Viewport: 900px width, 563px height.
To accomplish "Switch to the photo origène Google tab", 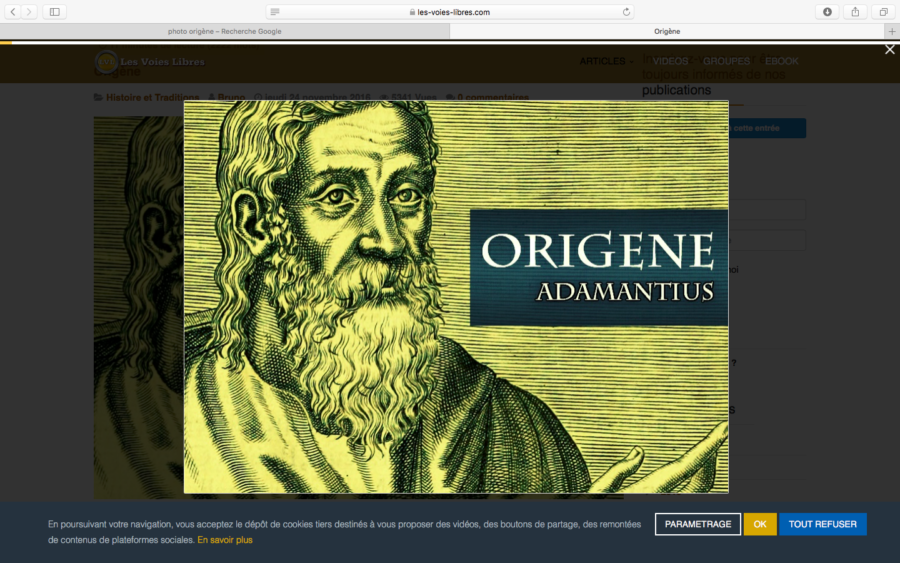I will click(224, 32).
